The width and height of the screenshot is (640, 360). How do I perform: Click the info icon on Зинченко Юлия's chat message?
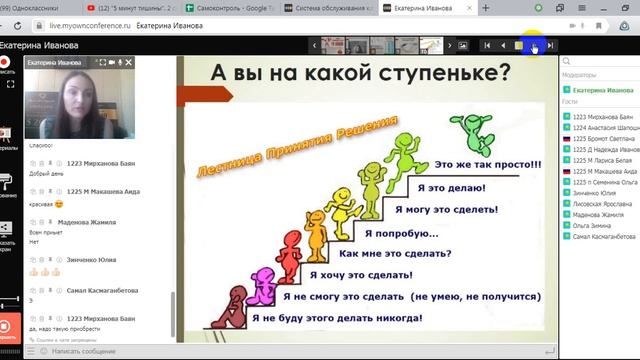tap(59, 260)
